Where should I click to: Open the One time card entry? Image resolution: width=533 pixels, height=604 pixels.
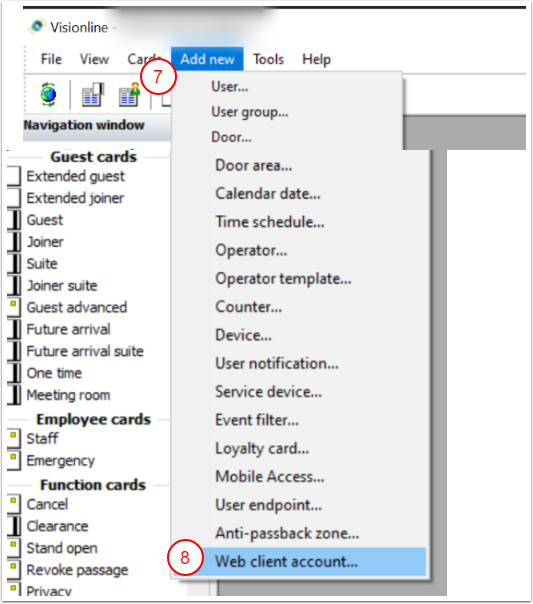coord(54,373)
